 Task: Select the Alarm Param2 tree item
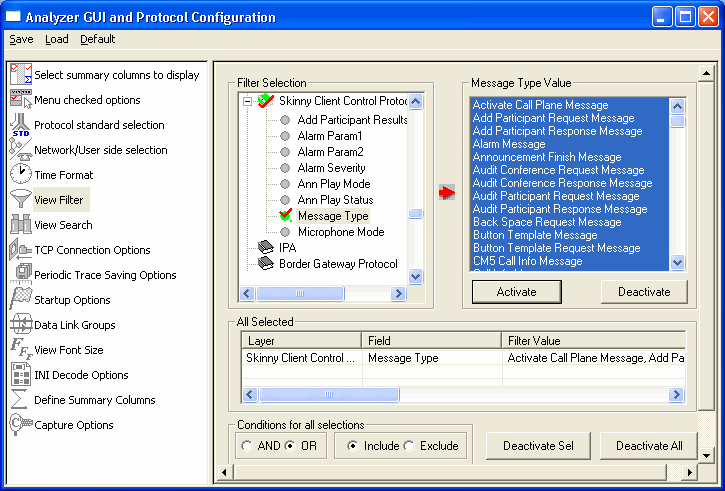[x=330, y=152]
